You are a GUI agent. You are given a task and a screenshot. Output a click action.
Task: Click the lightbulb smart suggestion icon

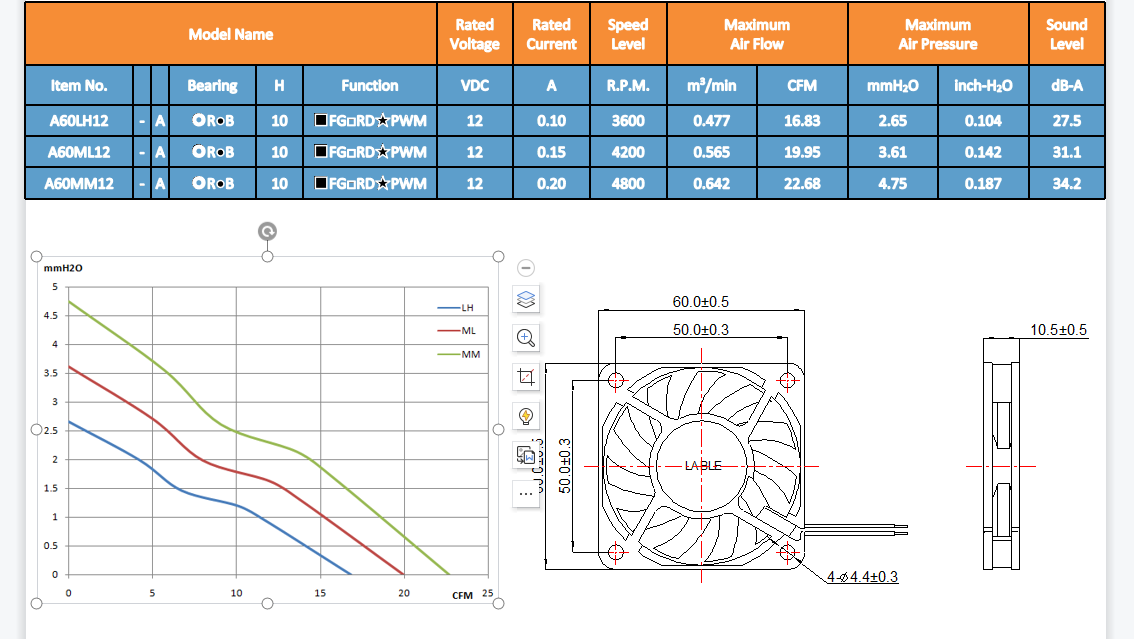click(x=527, y=416)
